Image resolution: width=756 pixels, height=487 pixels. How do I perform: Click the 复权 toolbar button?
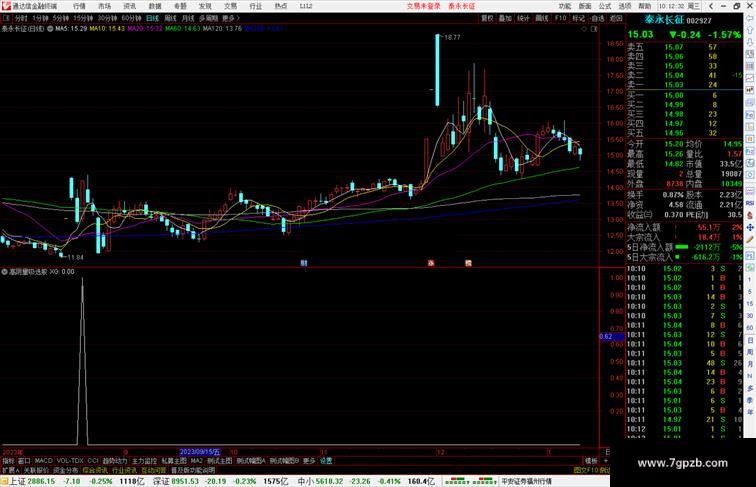487,18
